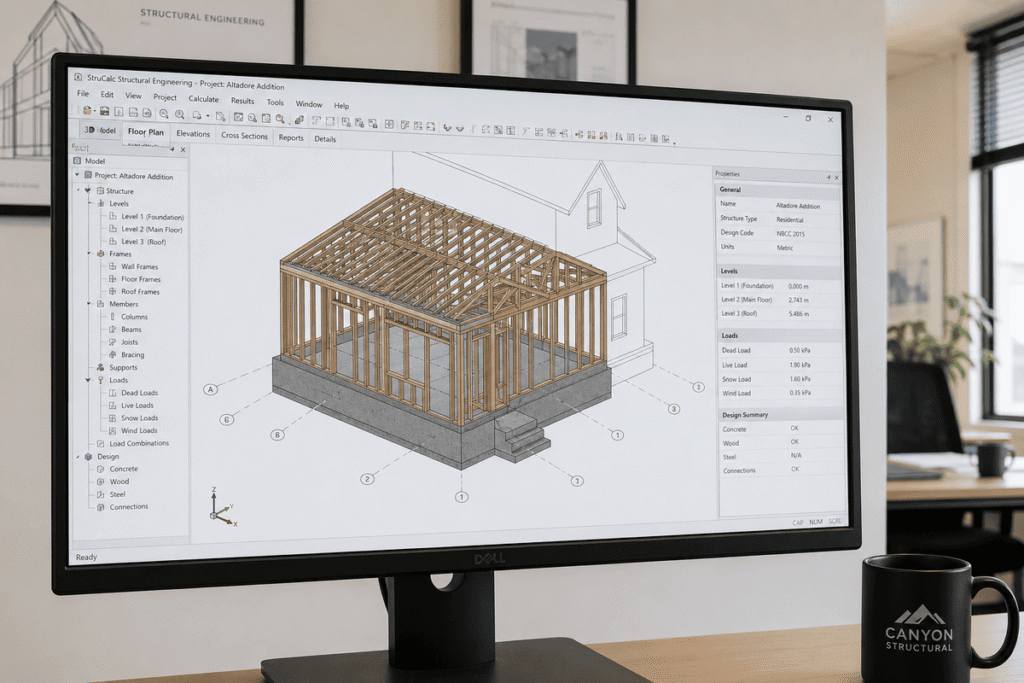Click the Open project folder icon in toolbar
The image size is (1024, 683).
(x=87, y=110)
